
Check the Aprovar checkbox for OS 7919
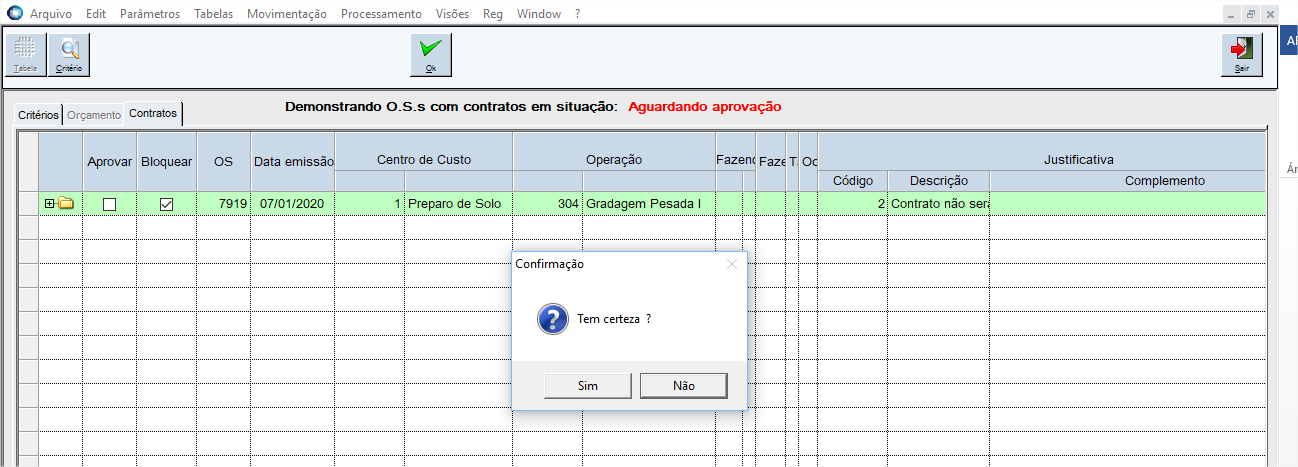point(110,204)
